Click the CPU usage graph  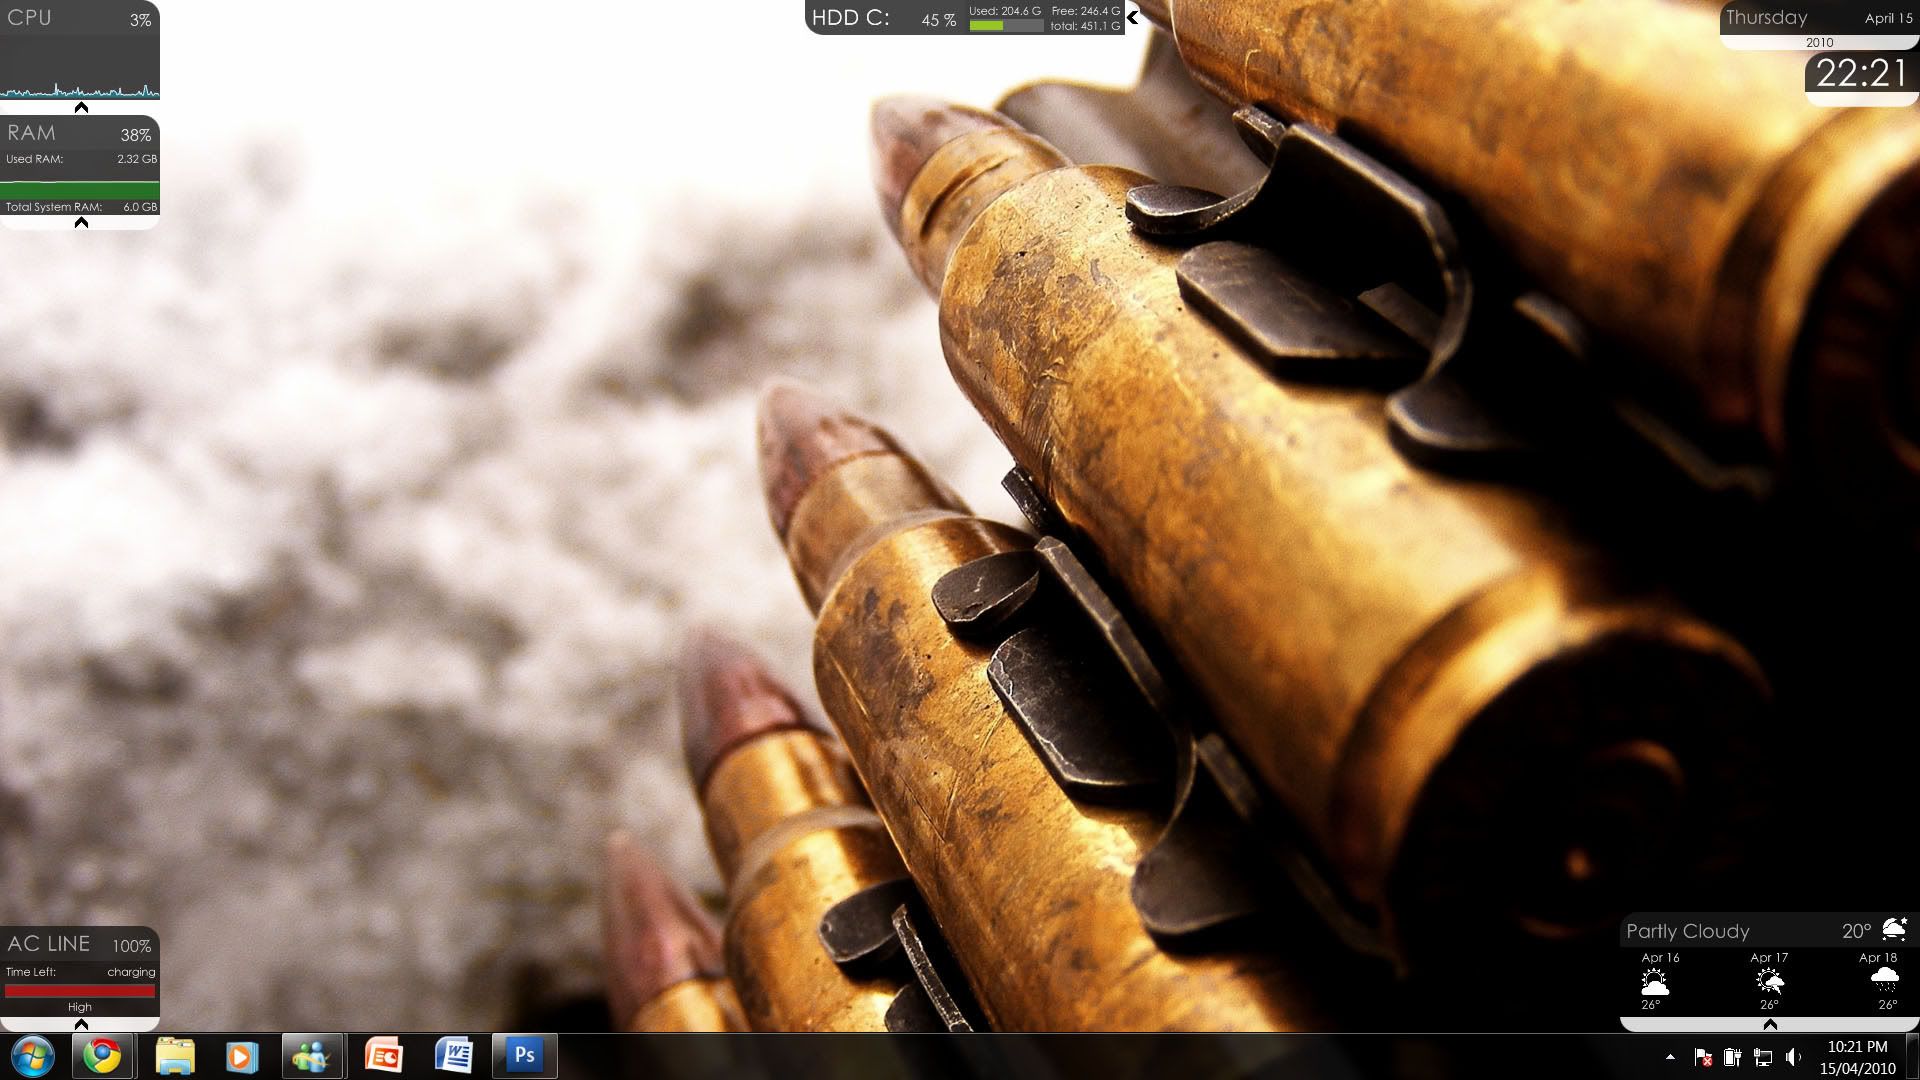(80, 70)
